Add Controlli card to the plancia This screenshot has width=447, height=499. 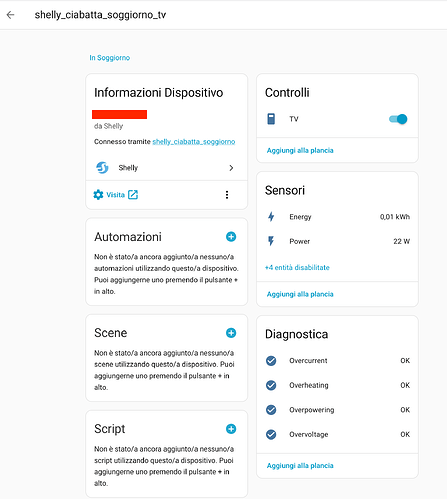(300, 150)
